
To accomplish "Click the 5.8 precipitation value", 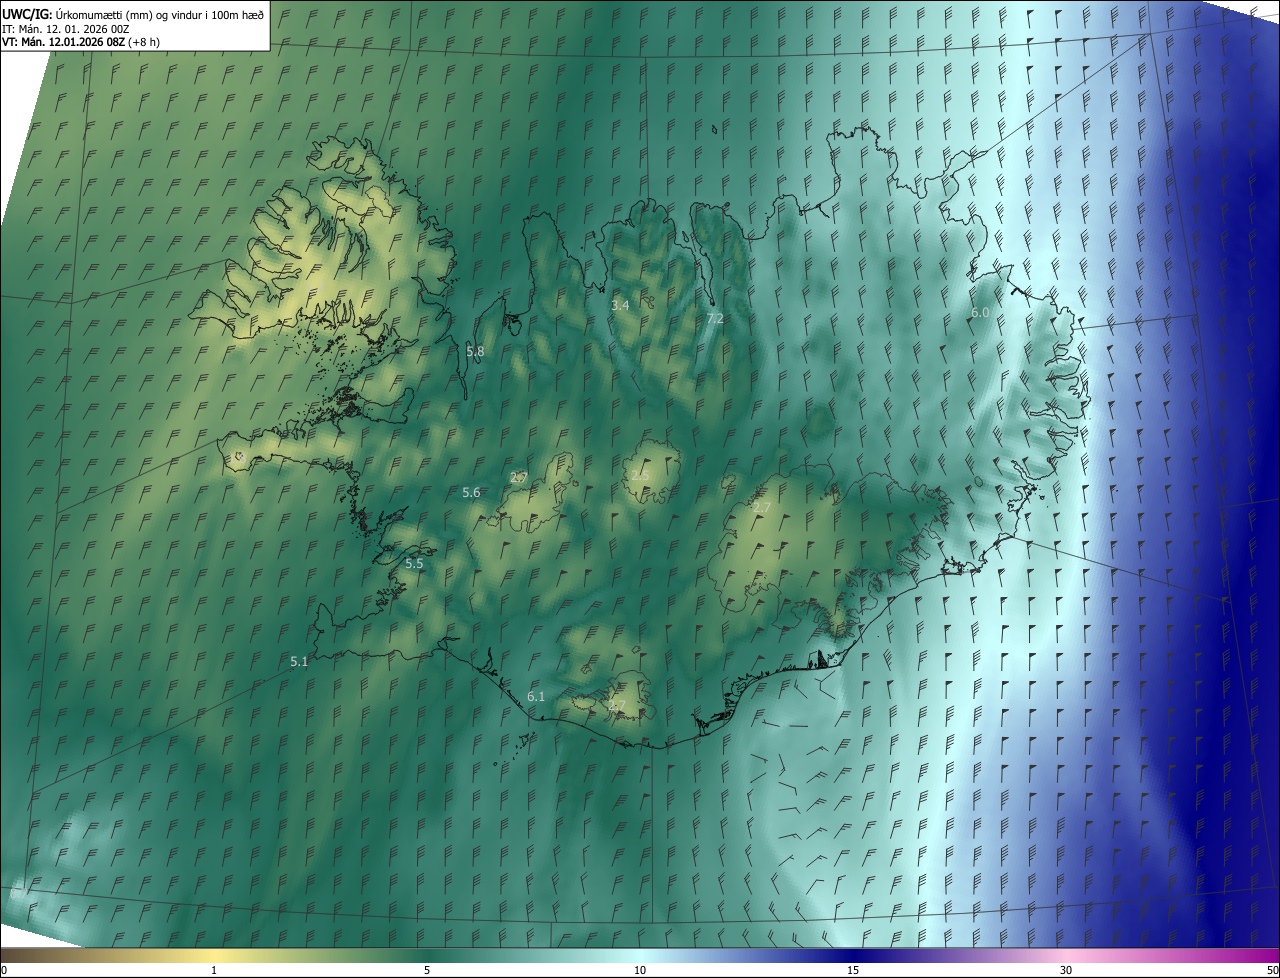I will tap(475, 352).
